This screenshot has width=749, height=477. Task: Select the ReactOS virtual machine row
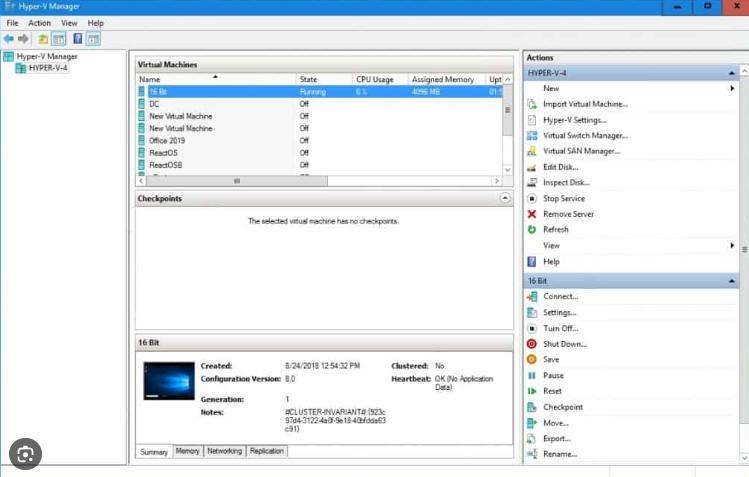point(320,153)
